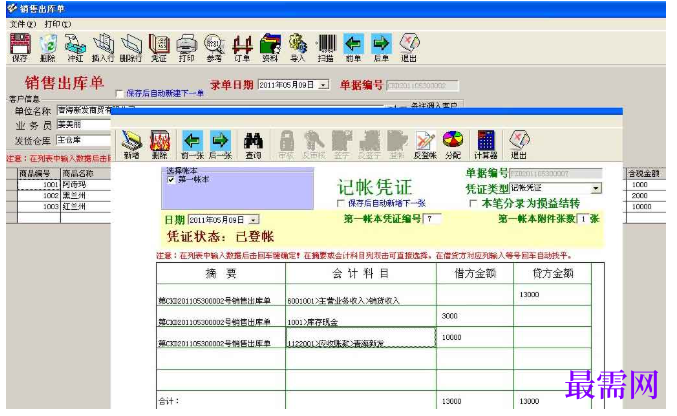Image resolution: width=677 pixels, height=416 pixels.
Task: Enable 保存后自动新增下一张 checkbox in voucher
Action: pos(341,203)
